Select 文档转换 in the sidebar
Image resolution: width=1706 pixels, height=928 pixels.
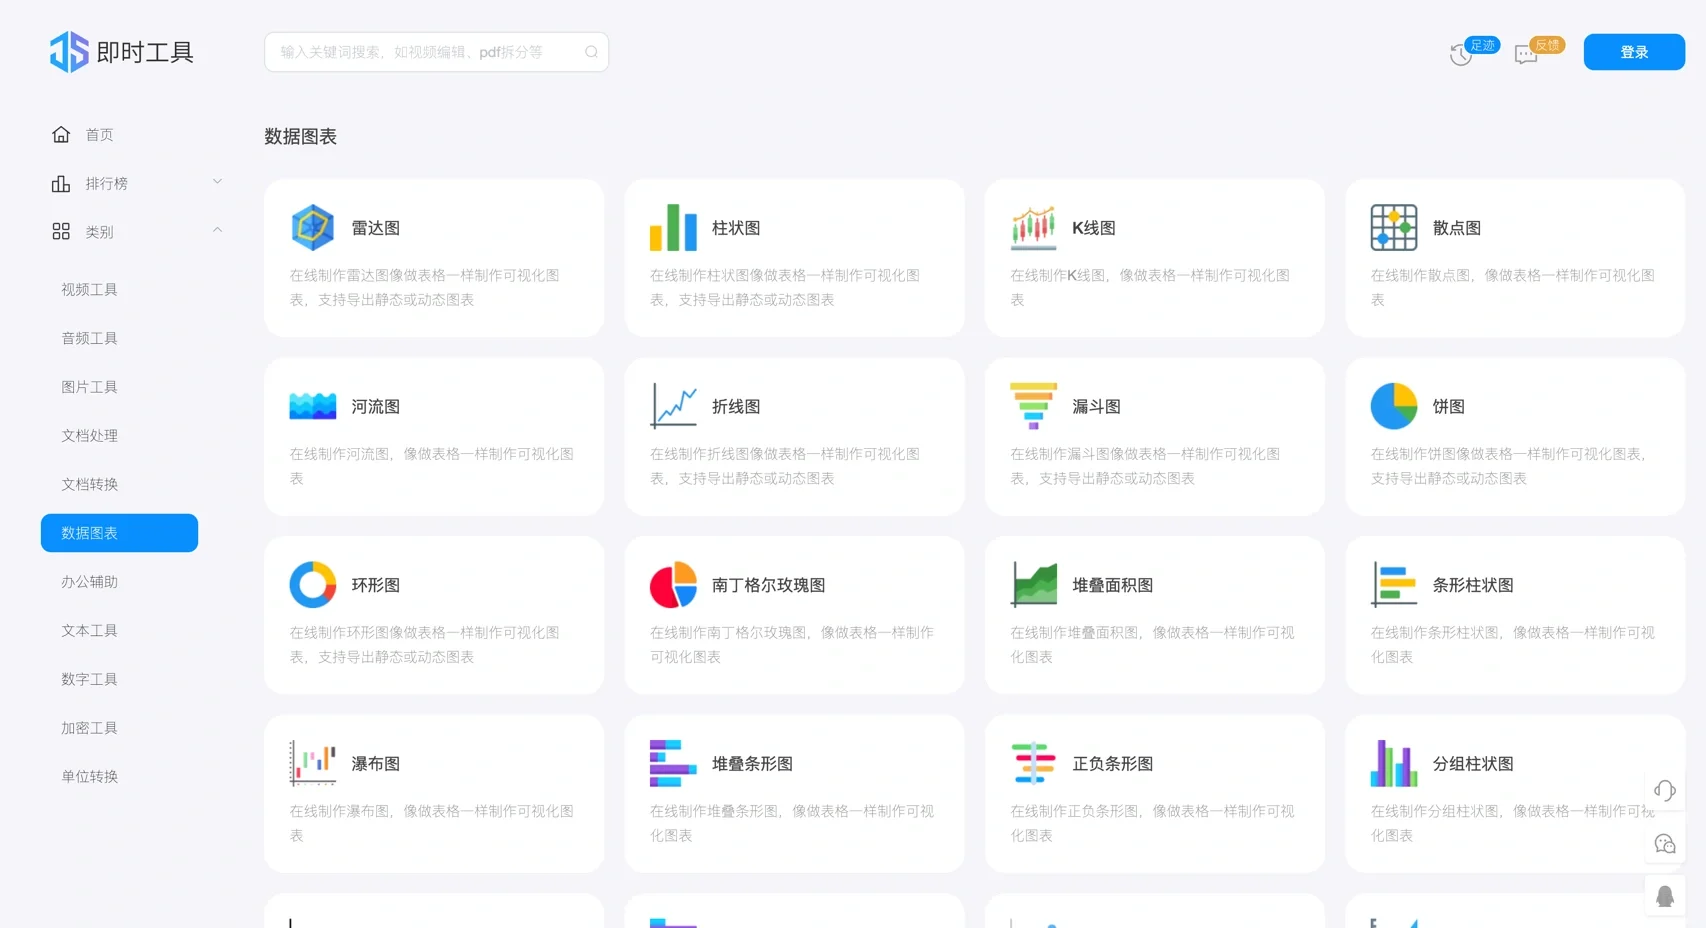click(x=88, y=484)
